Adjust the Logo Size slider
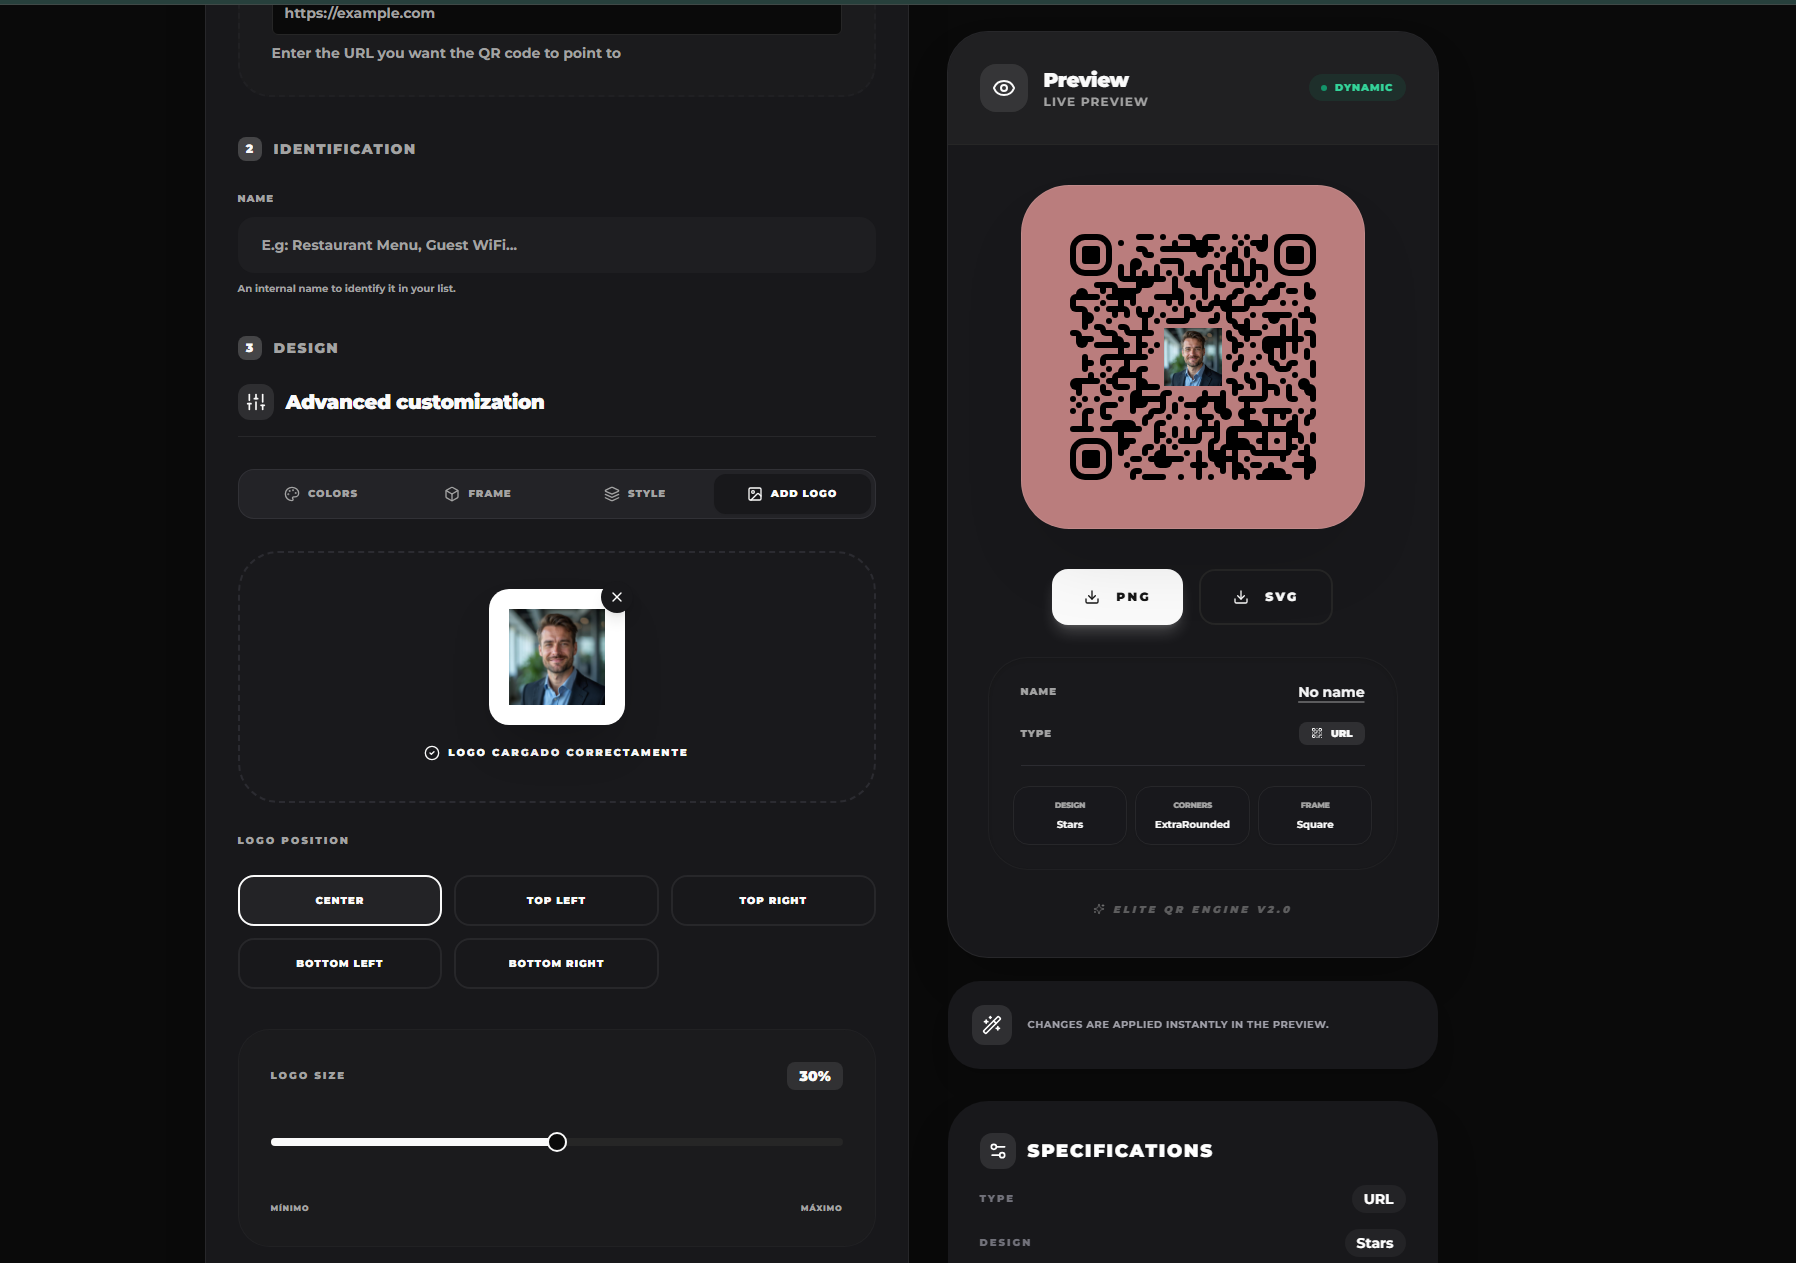This screenshot has height=1263, width=1796. 557,1141
